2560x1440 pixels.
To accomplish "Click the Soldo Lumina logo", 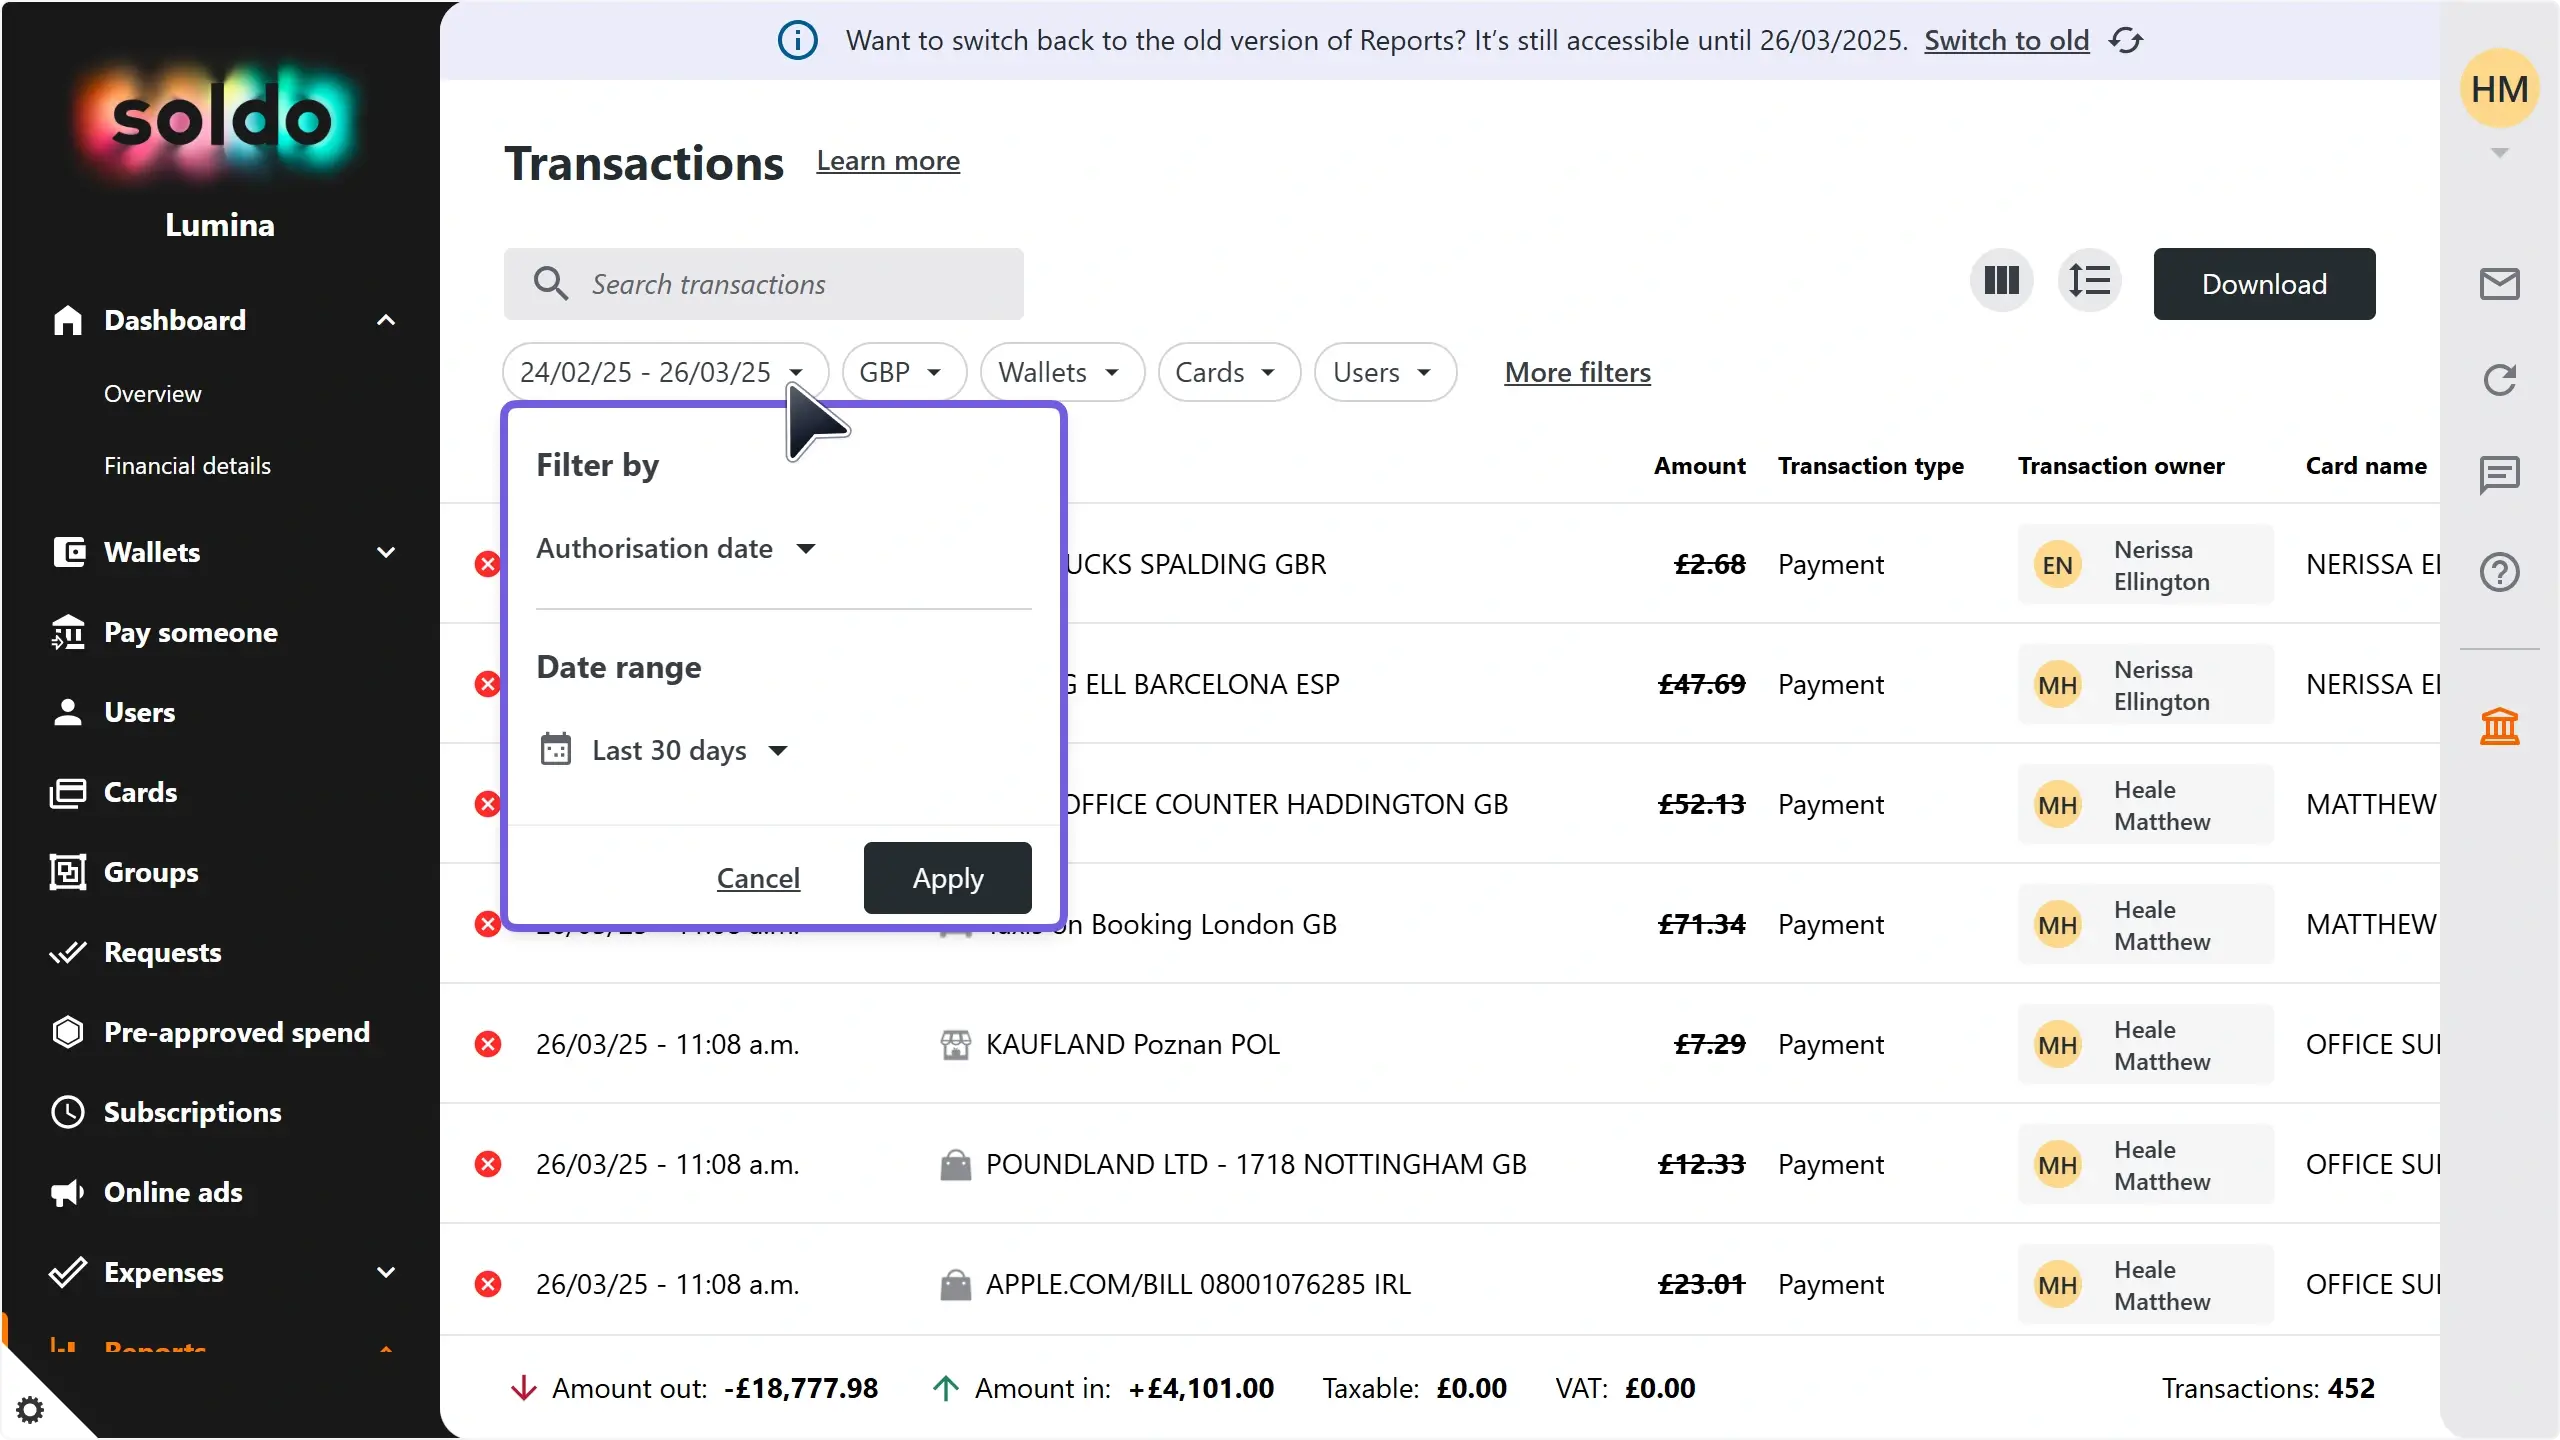I will (219, 119).
